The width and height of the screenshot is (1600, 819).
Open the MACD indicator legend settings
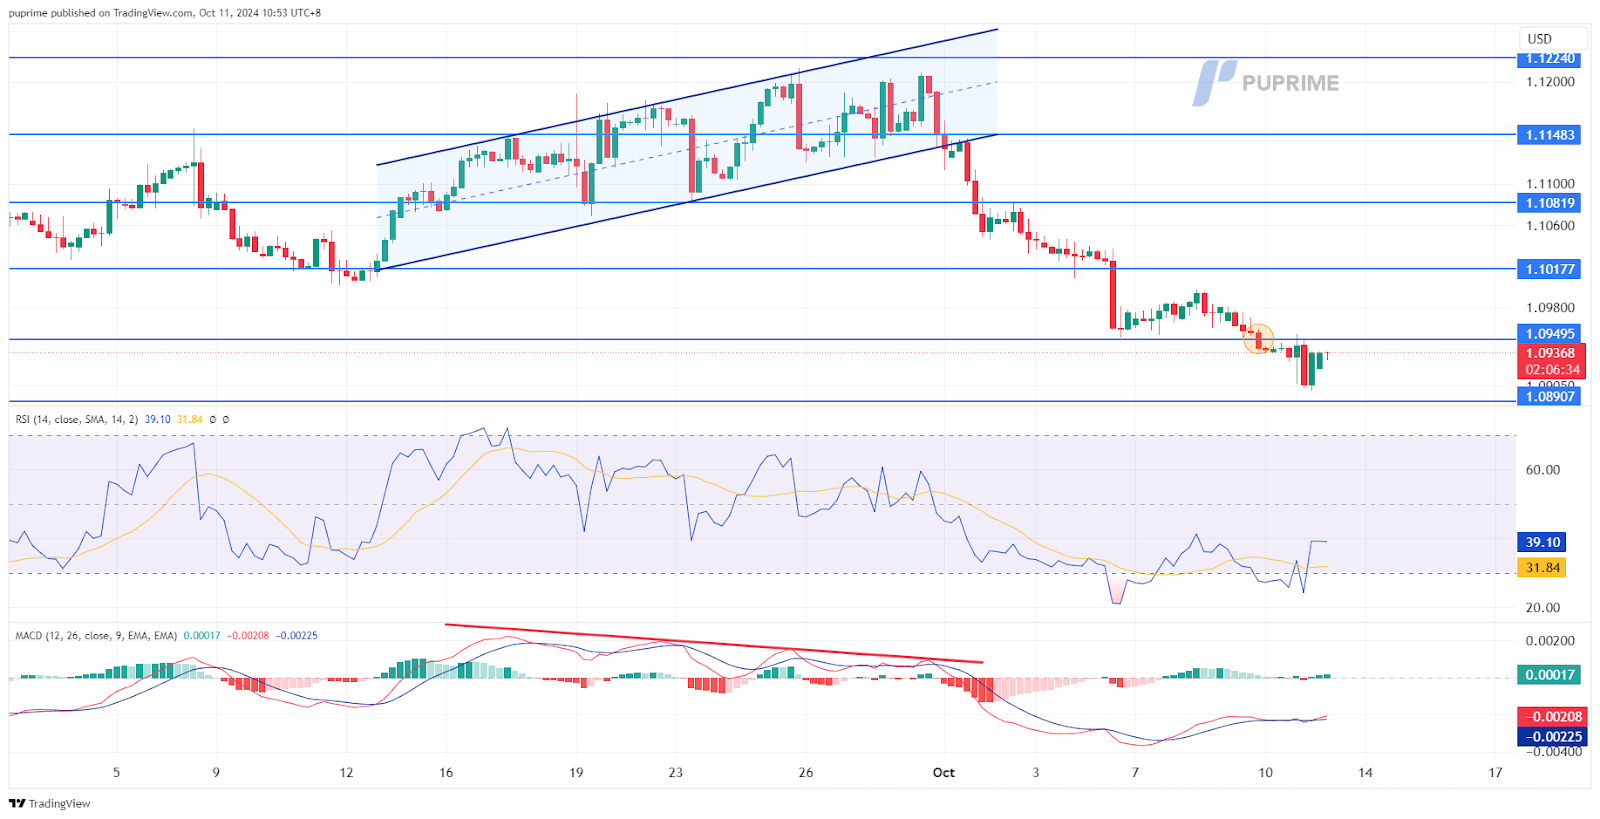click(96, 635)
